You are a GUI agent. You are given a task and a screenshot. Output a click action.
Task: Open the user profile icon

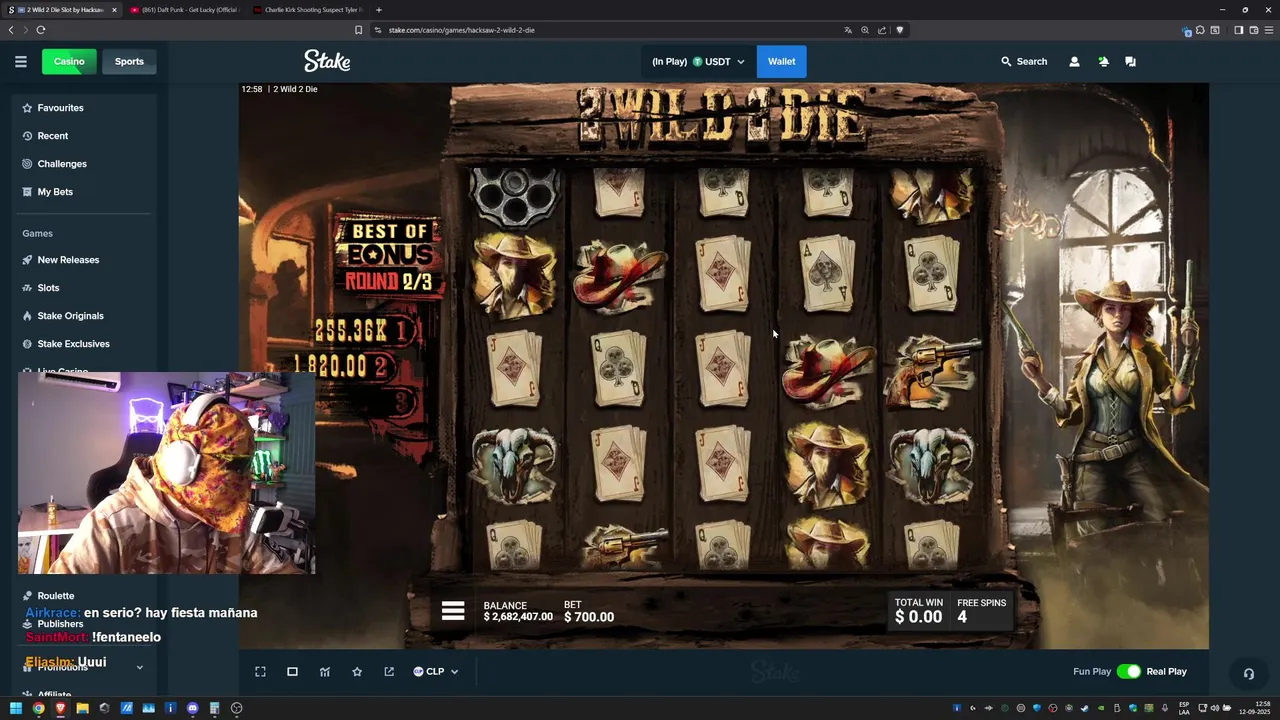pos(1074,61)
